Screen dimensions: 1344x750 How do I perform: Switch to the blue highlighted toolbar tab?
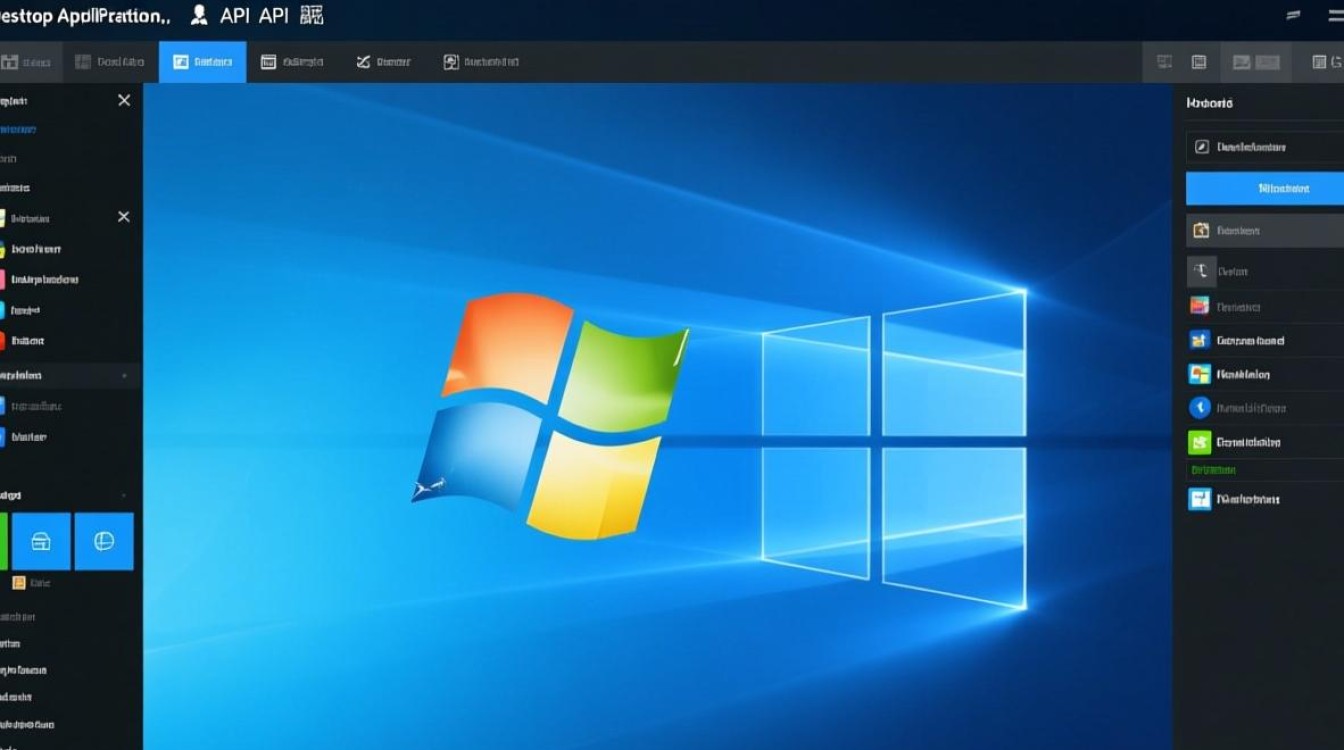point(201,61)
